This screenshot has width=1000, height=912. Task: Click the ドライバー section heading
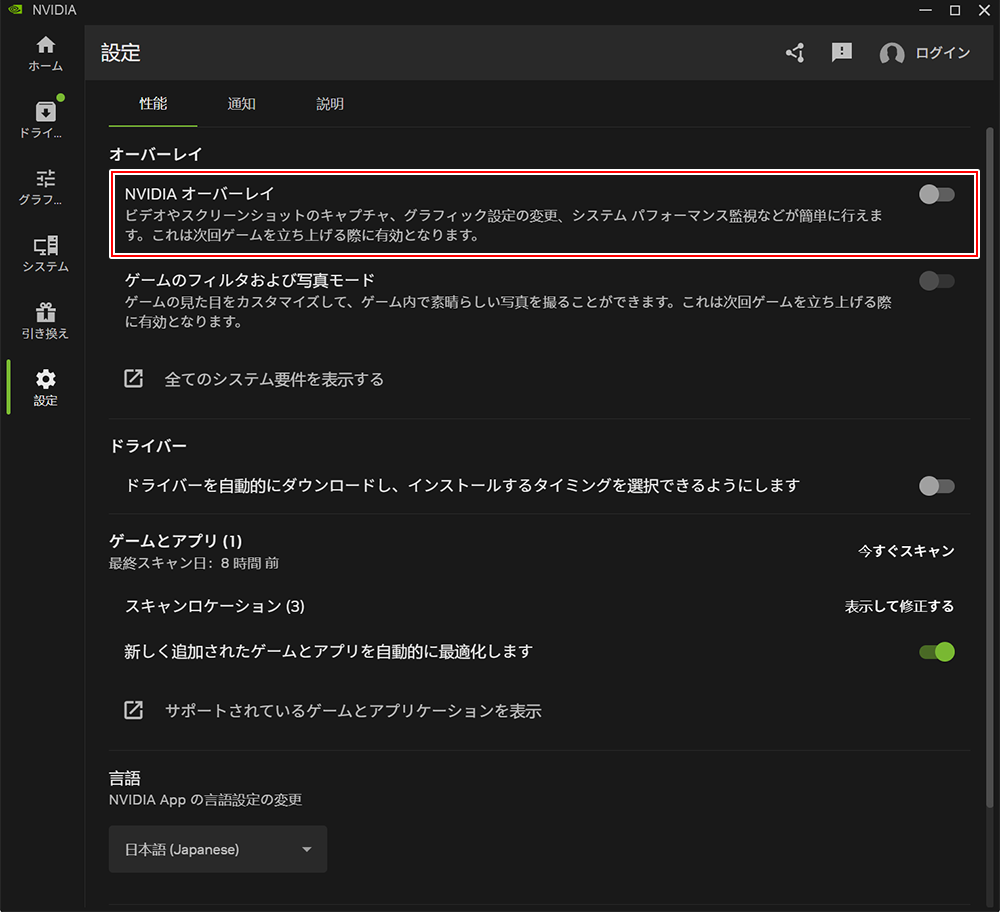point(148,446)
